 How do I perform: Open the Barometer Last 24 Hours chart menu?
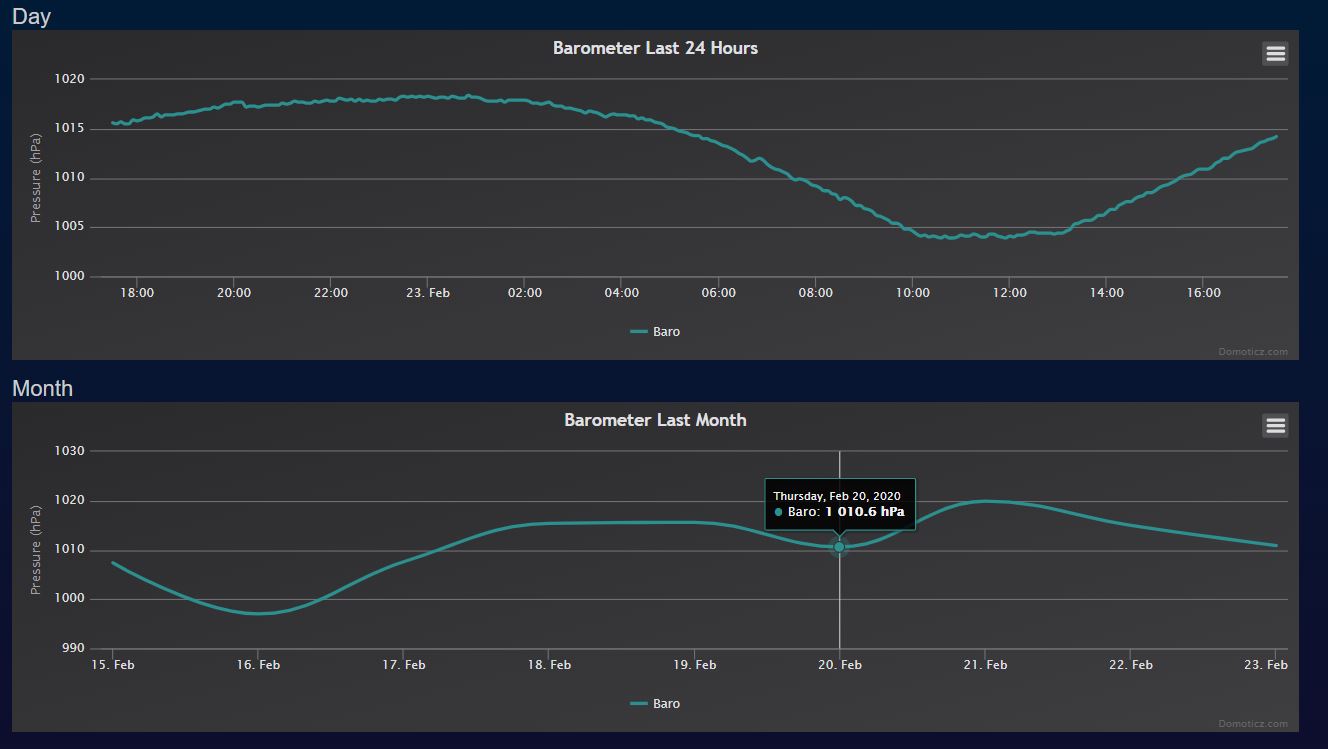click(x=1275, y=54)
